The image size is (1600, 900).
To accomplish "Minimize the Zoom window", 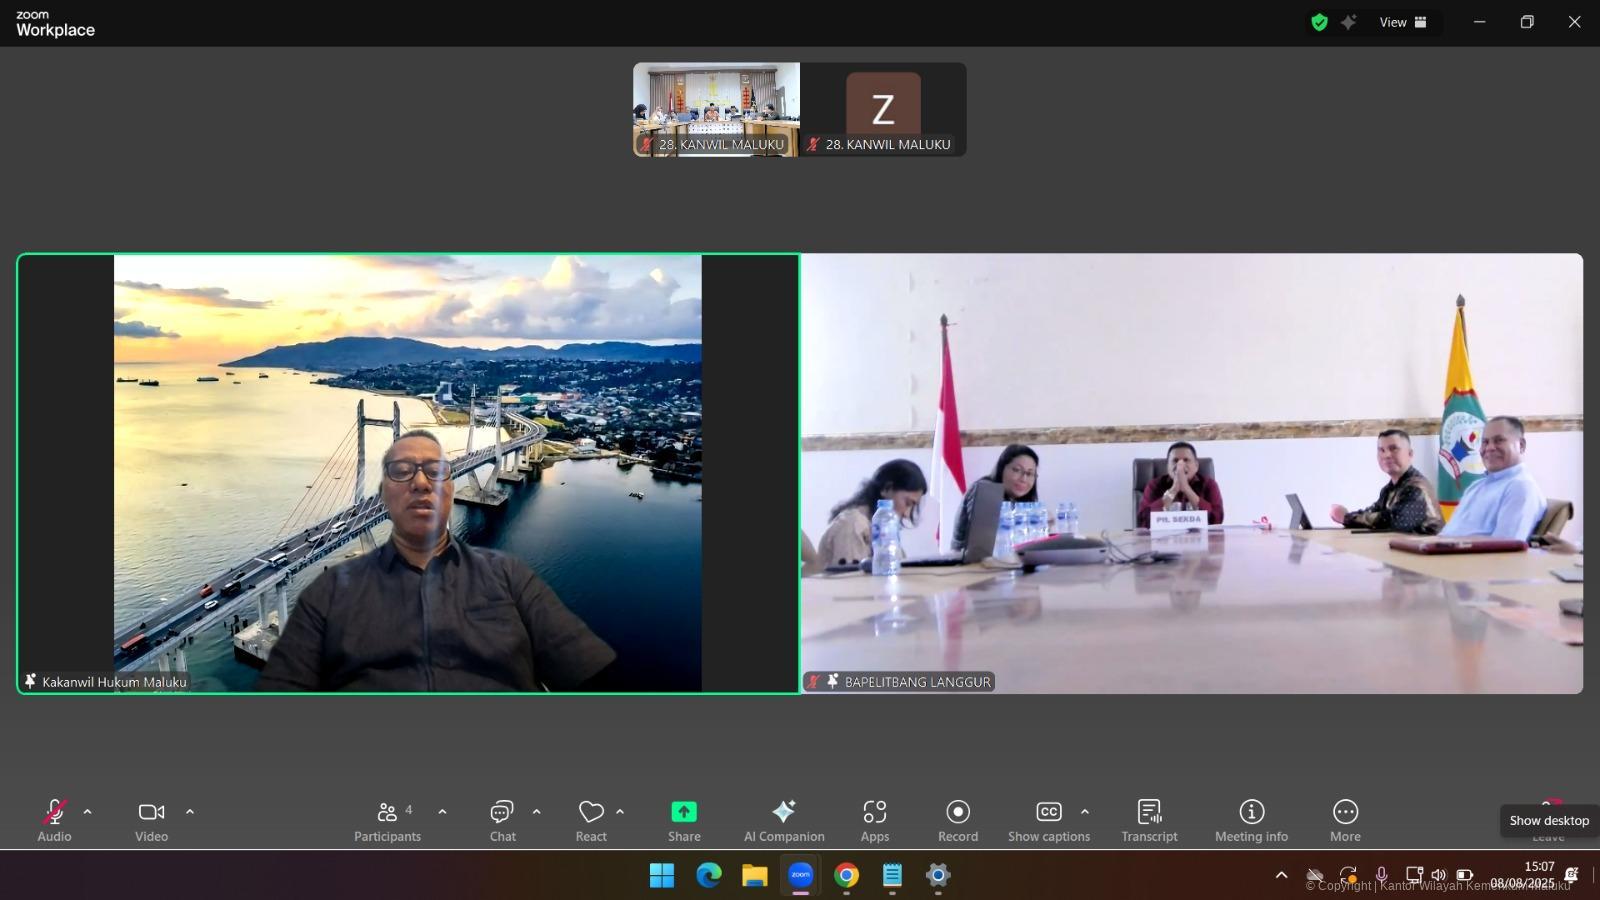I will [x=1480, y=22].
